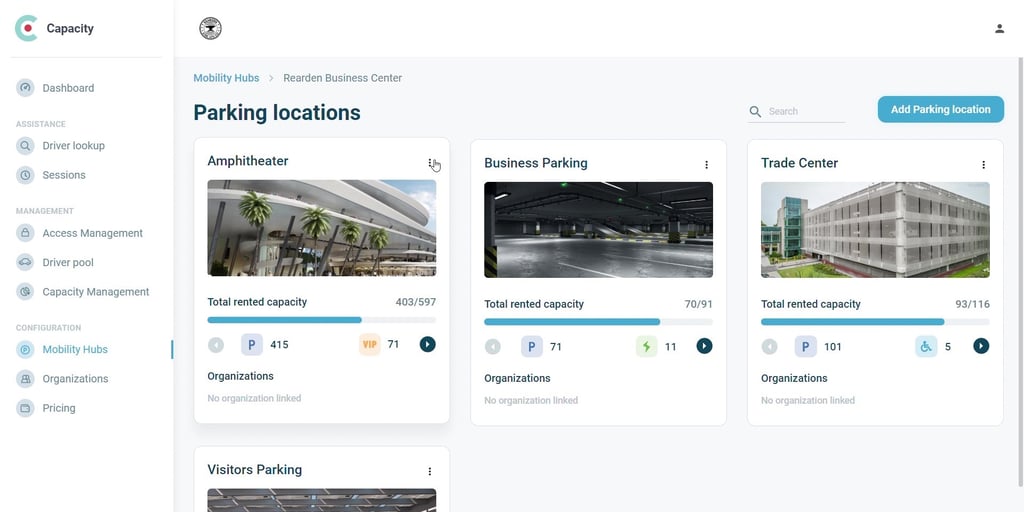This screenshot has height=512, width=1024.
Task: Click Rearden Business Center breadcrumb
Action: (342, 78)
